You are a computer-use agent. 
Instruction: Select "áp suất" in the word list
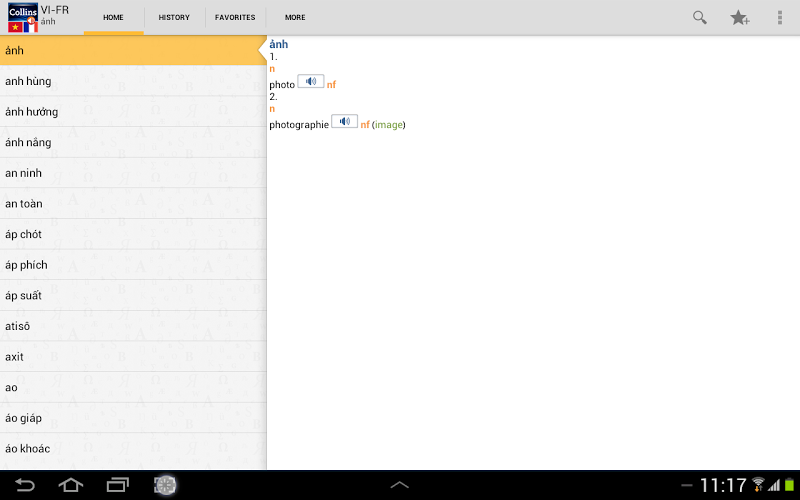[x=133, y=295]
